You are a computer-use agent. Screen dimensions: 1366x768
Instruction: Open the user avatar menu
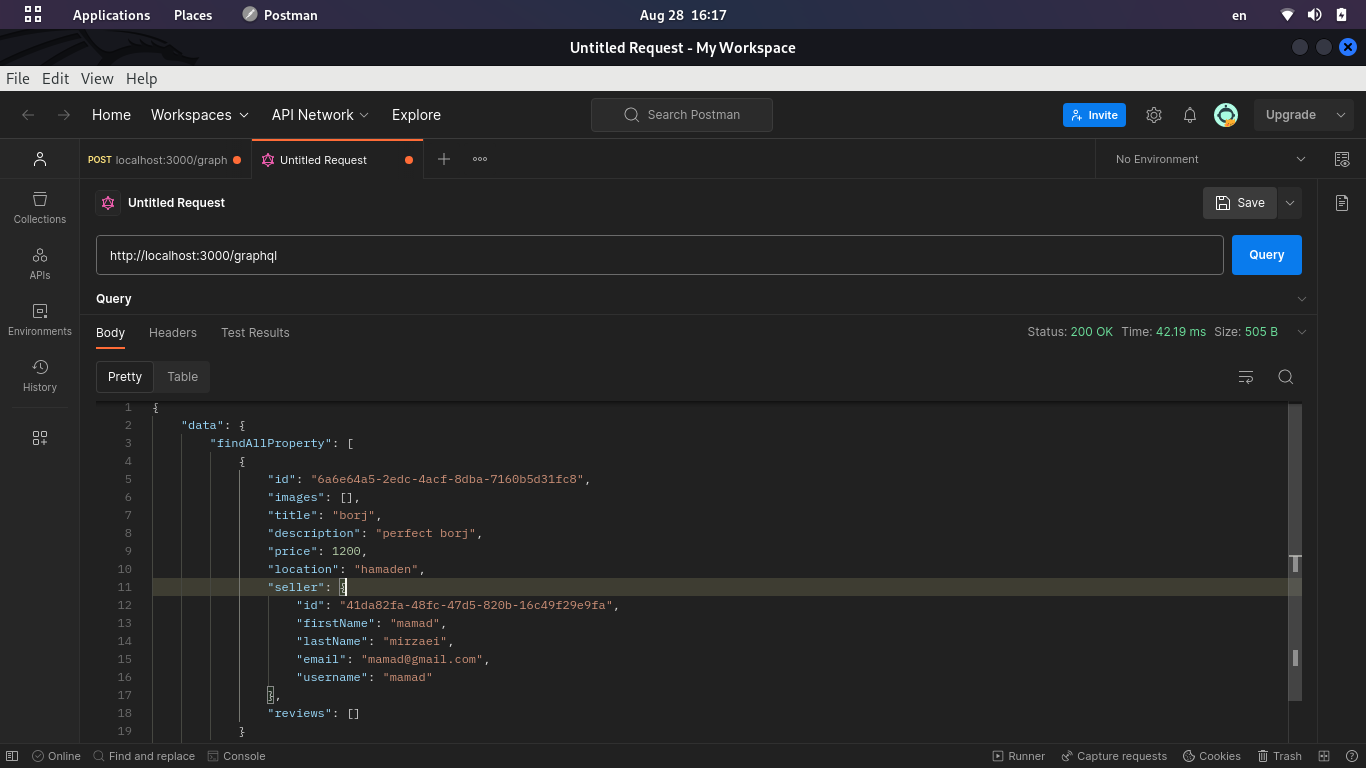tap(1226, 115)
